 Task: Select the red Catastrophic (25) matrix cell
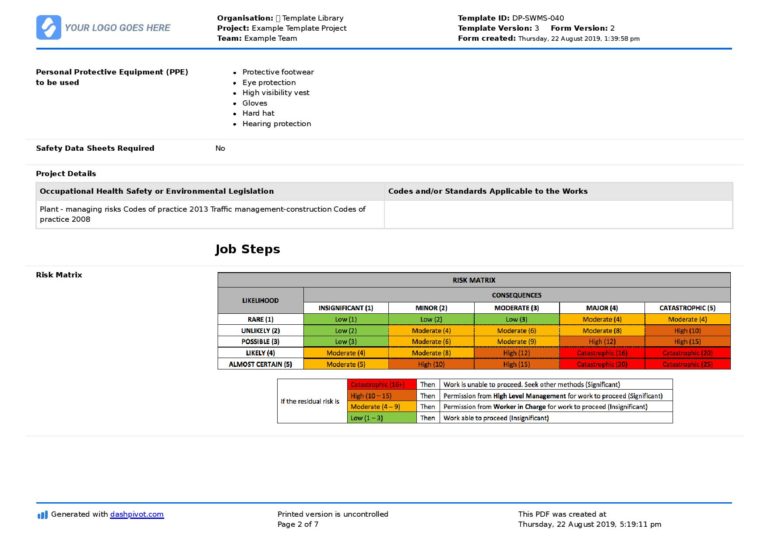tap(688, 364)
